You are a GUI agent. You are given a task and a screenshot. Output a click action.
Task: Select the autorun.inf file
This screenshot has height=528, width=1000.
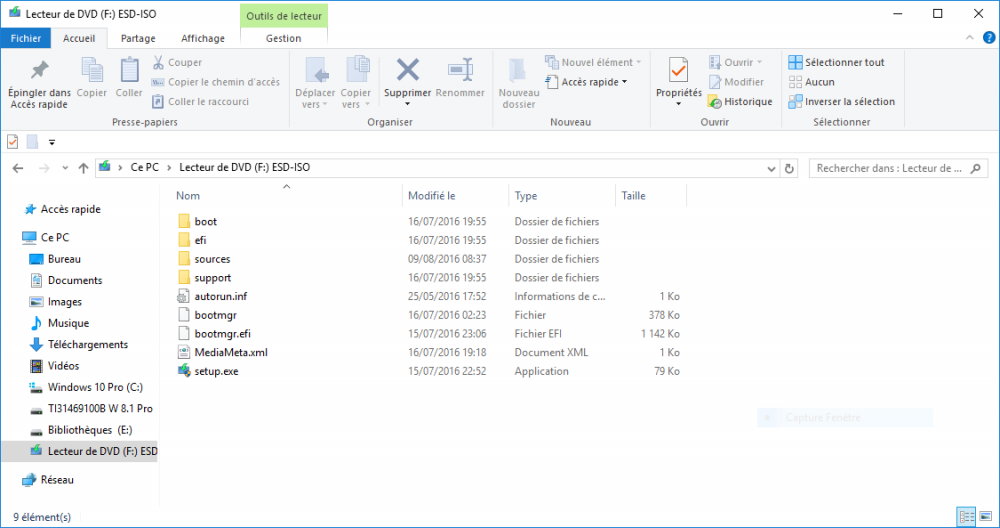click(221, 297)
